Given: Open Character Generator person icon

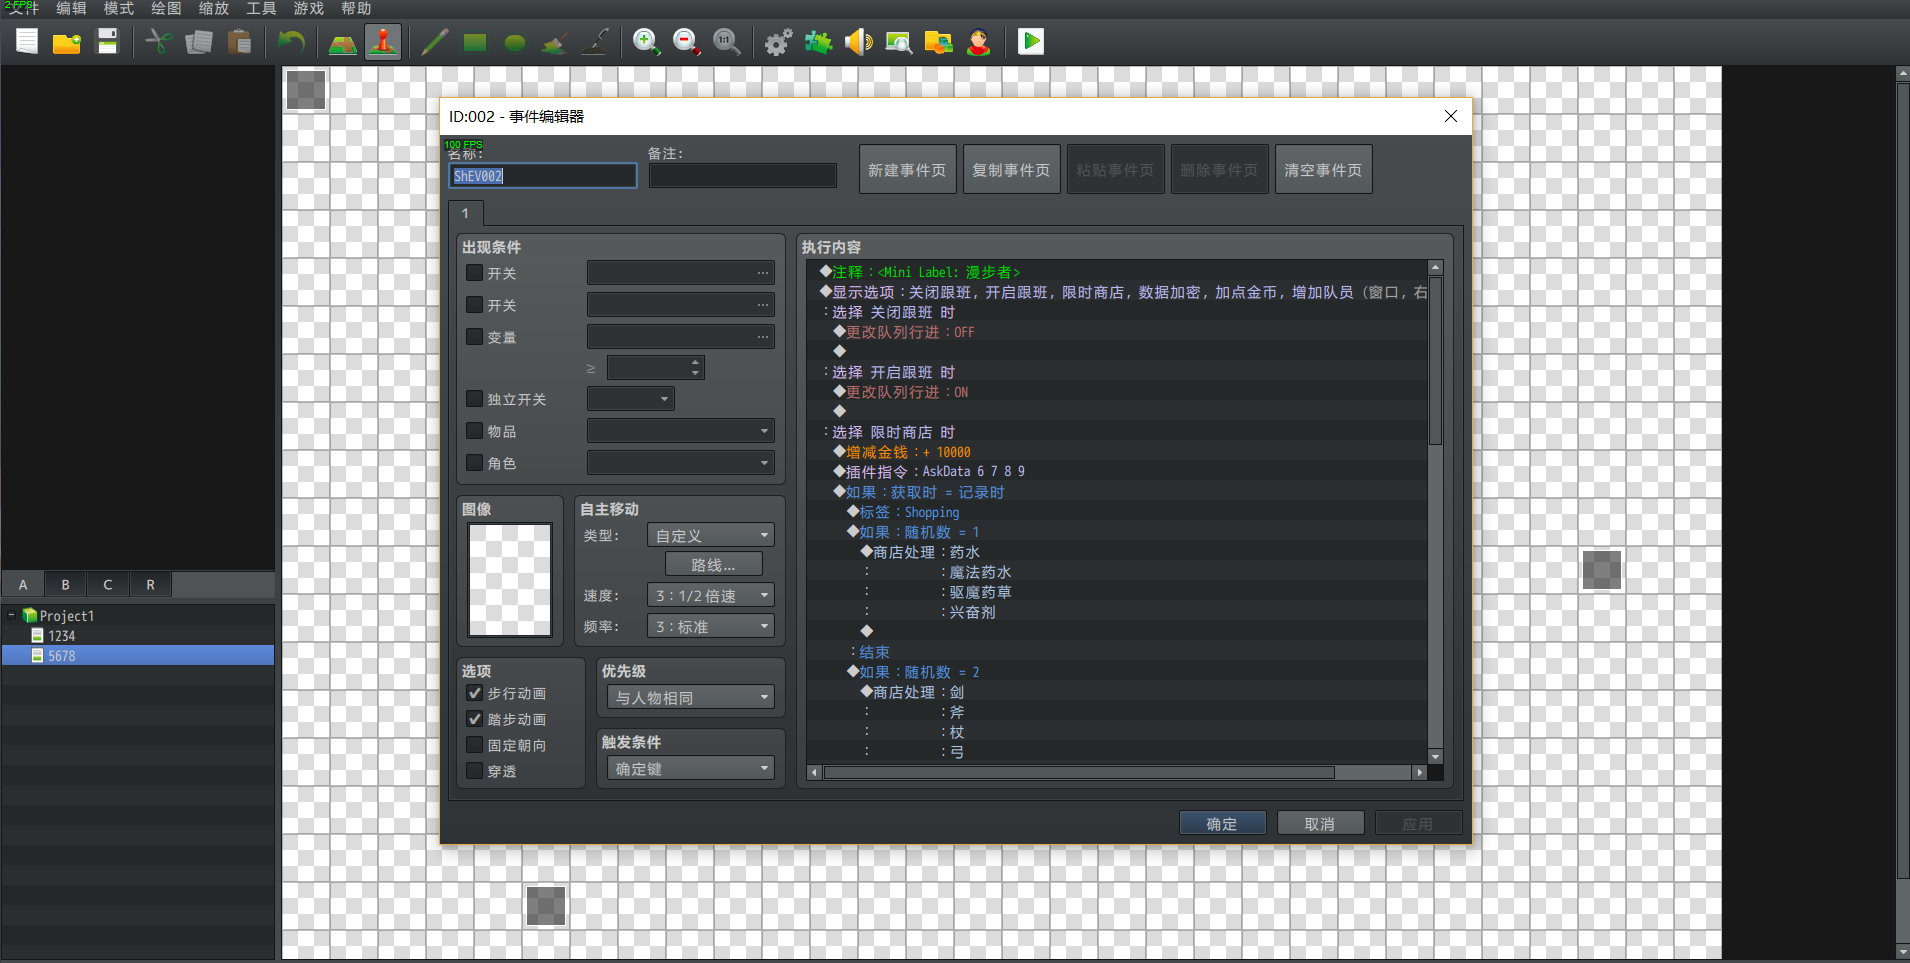Looking at the screenshot, I should pos(979,42).
